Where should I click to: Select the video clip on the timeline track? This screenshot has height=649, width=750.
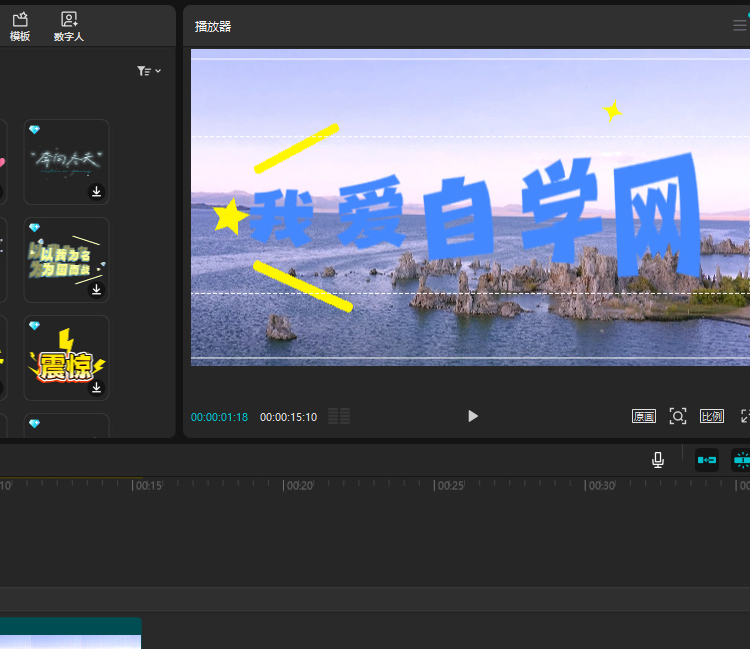click(x=70, y=633)
